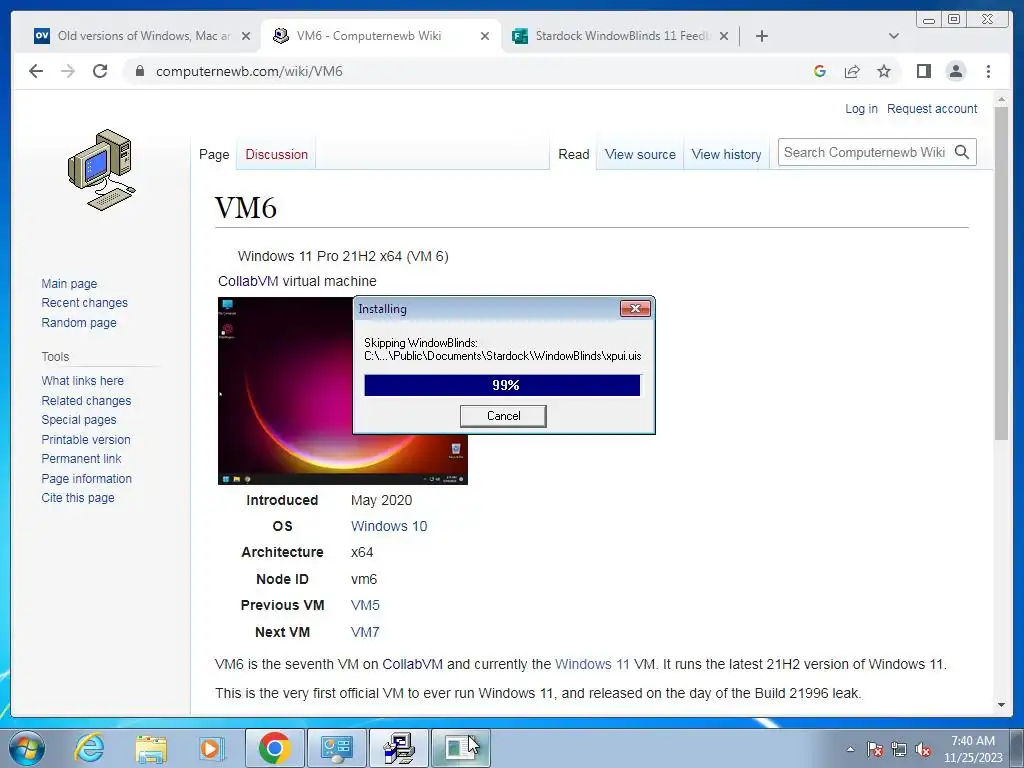The image size is (1024, 768).
Task: Expand the tab search dropdown
Action: point(894,36)
